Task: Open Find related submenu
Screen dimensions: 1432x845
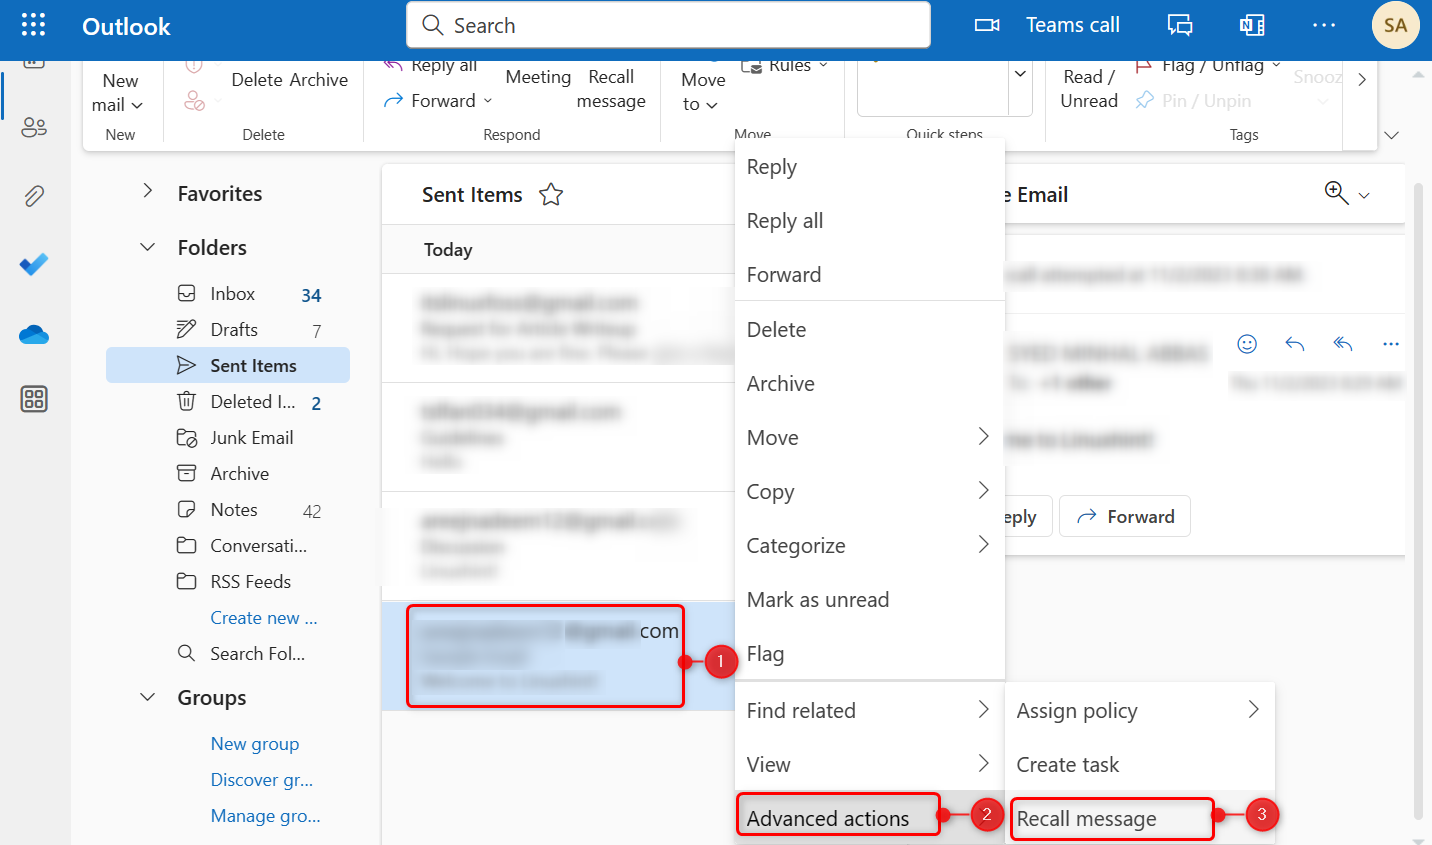Action: tap(869, 710)
